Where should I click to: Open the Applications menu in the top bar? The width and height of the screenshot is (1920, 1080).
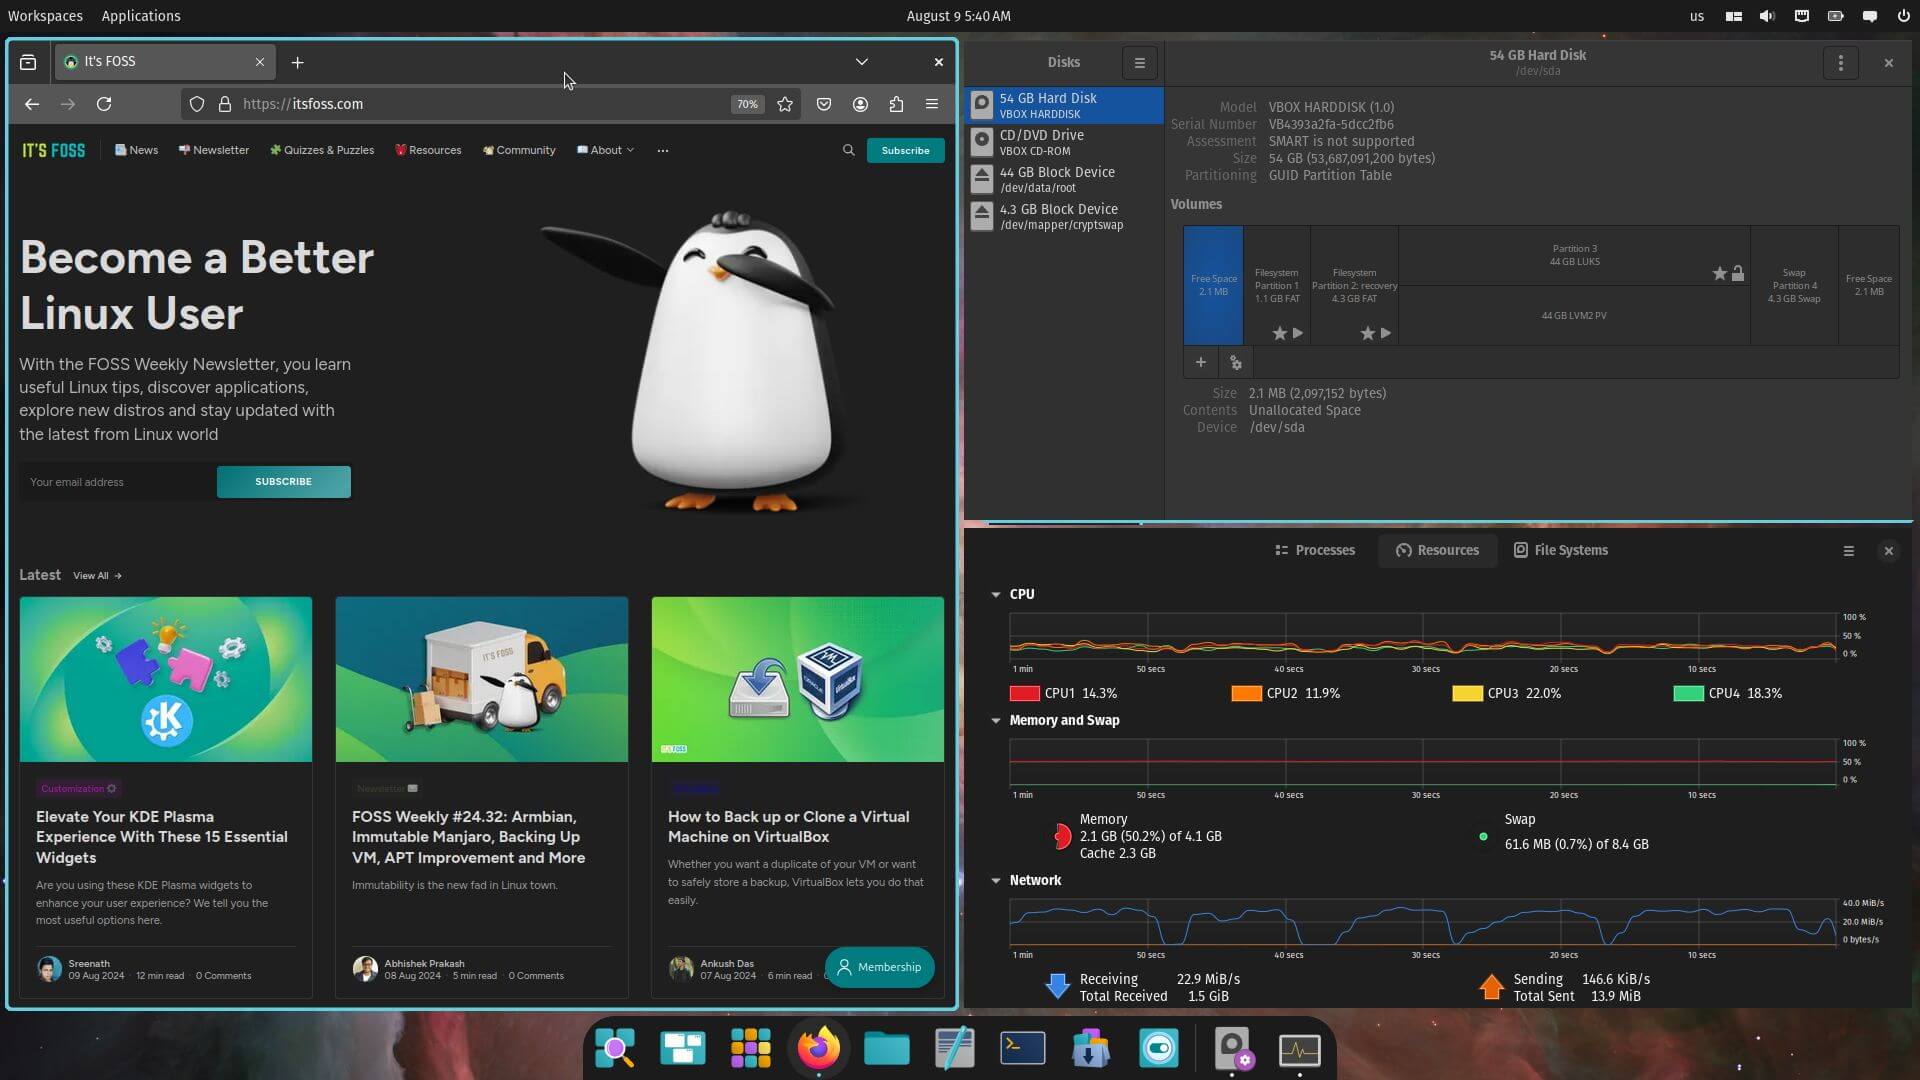pyautogui.click(x=140, y=16)
